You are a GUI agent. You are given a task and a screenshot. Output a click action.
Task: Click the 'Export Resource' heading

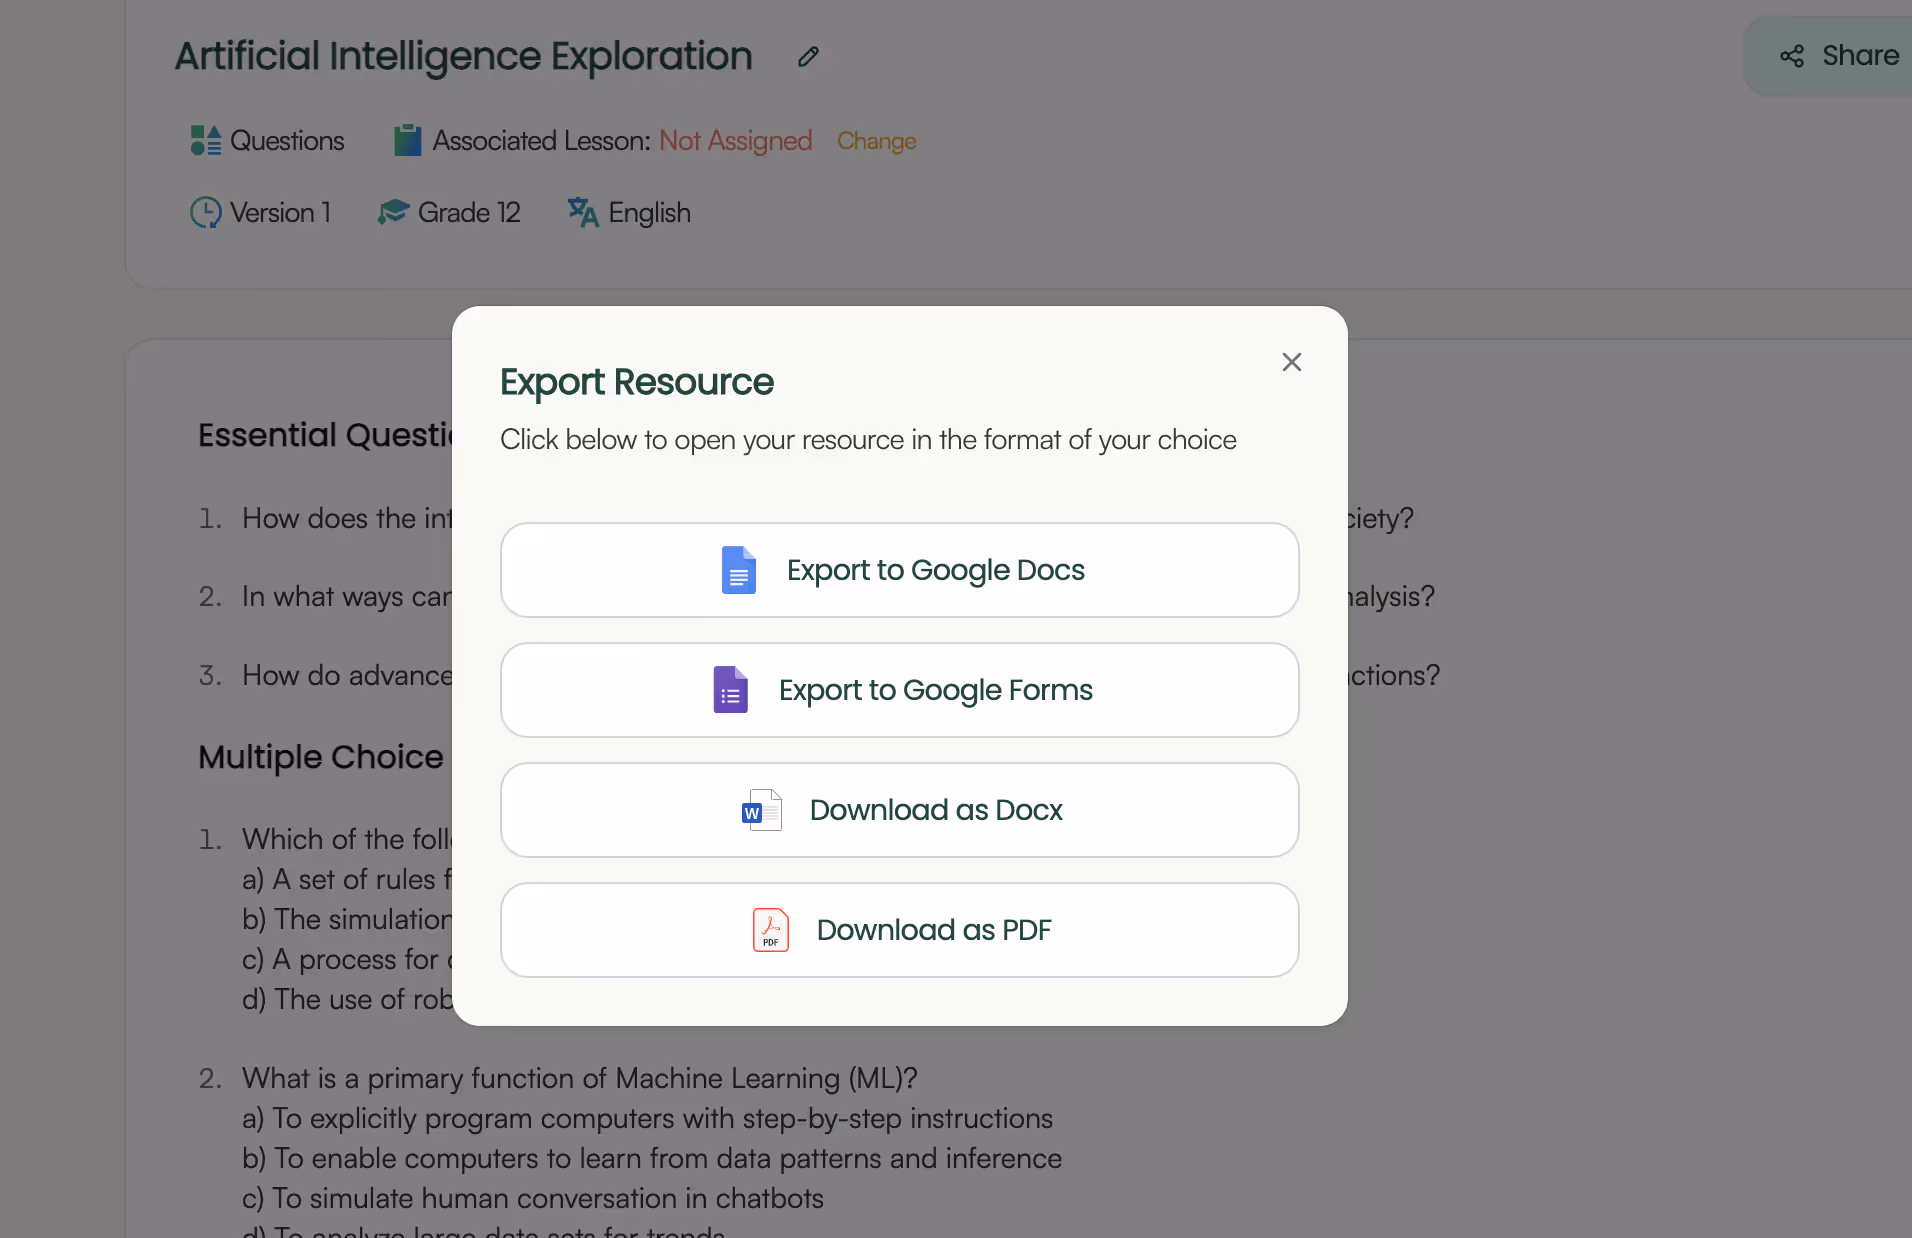tap(637, 382)
